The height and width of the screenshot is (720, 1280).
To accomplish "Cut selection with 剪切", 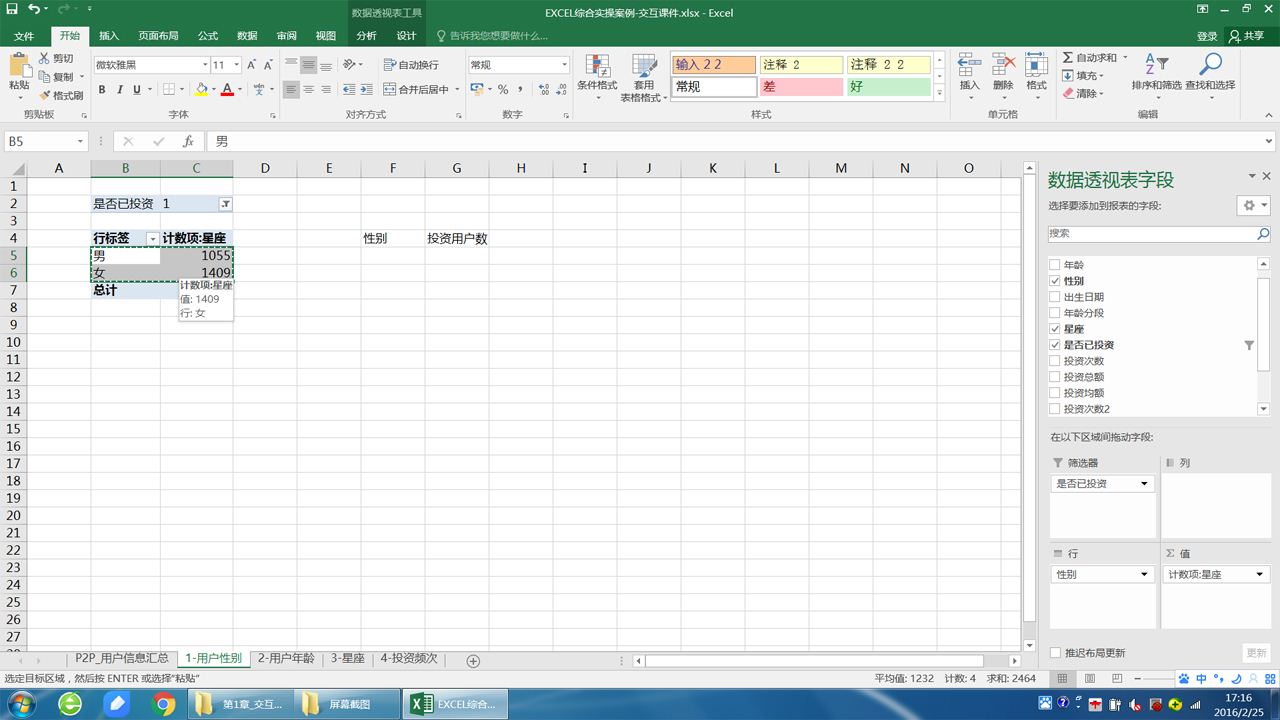I will pos(56,59).
